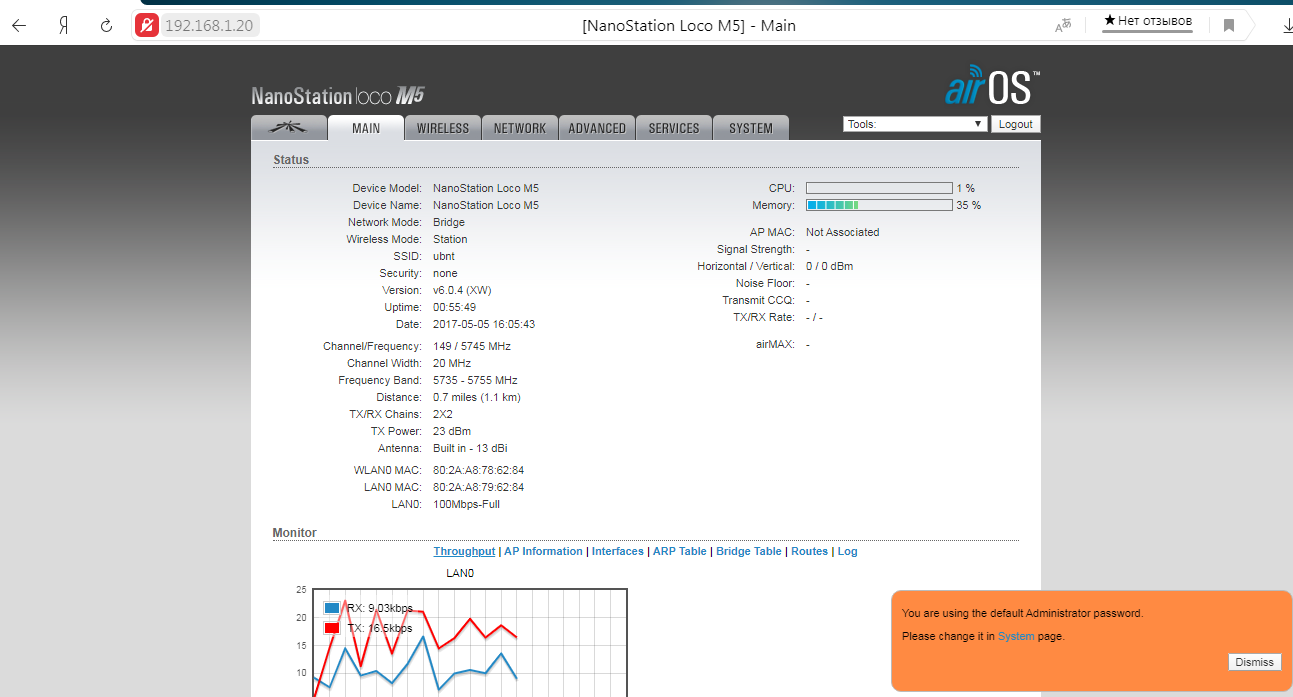1293x697 pixels.
Task: Click the LAN0 speed "100Mbps-Full"
Action: pos(467,504)
